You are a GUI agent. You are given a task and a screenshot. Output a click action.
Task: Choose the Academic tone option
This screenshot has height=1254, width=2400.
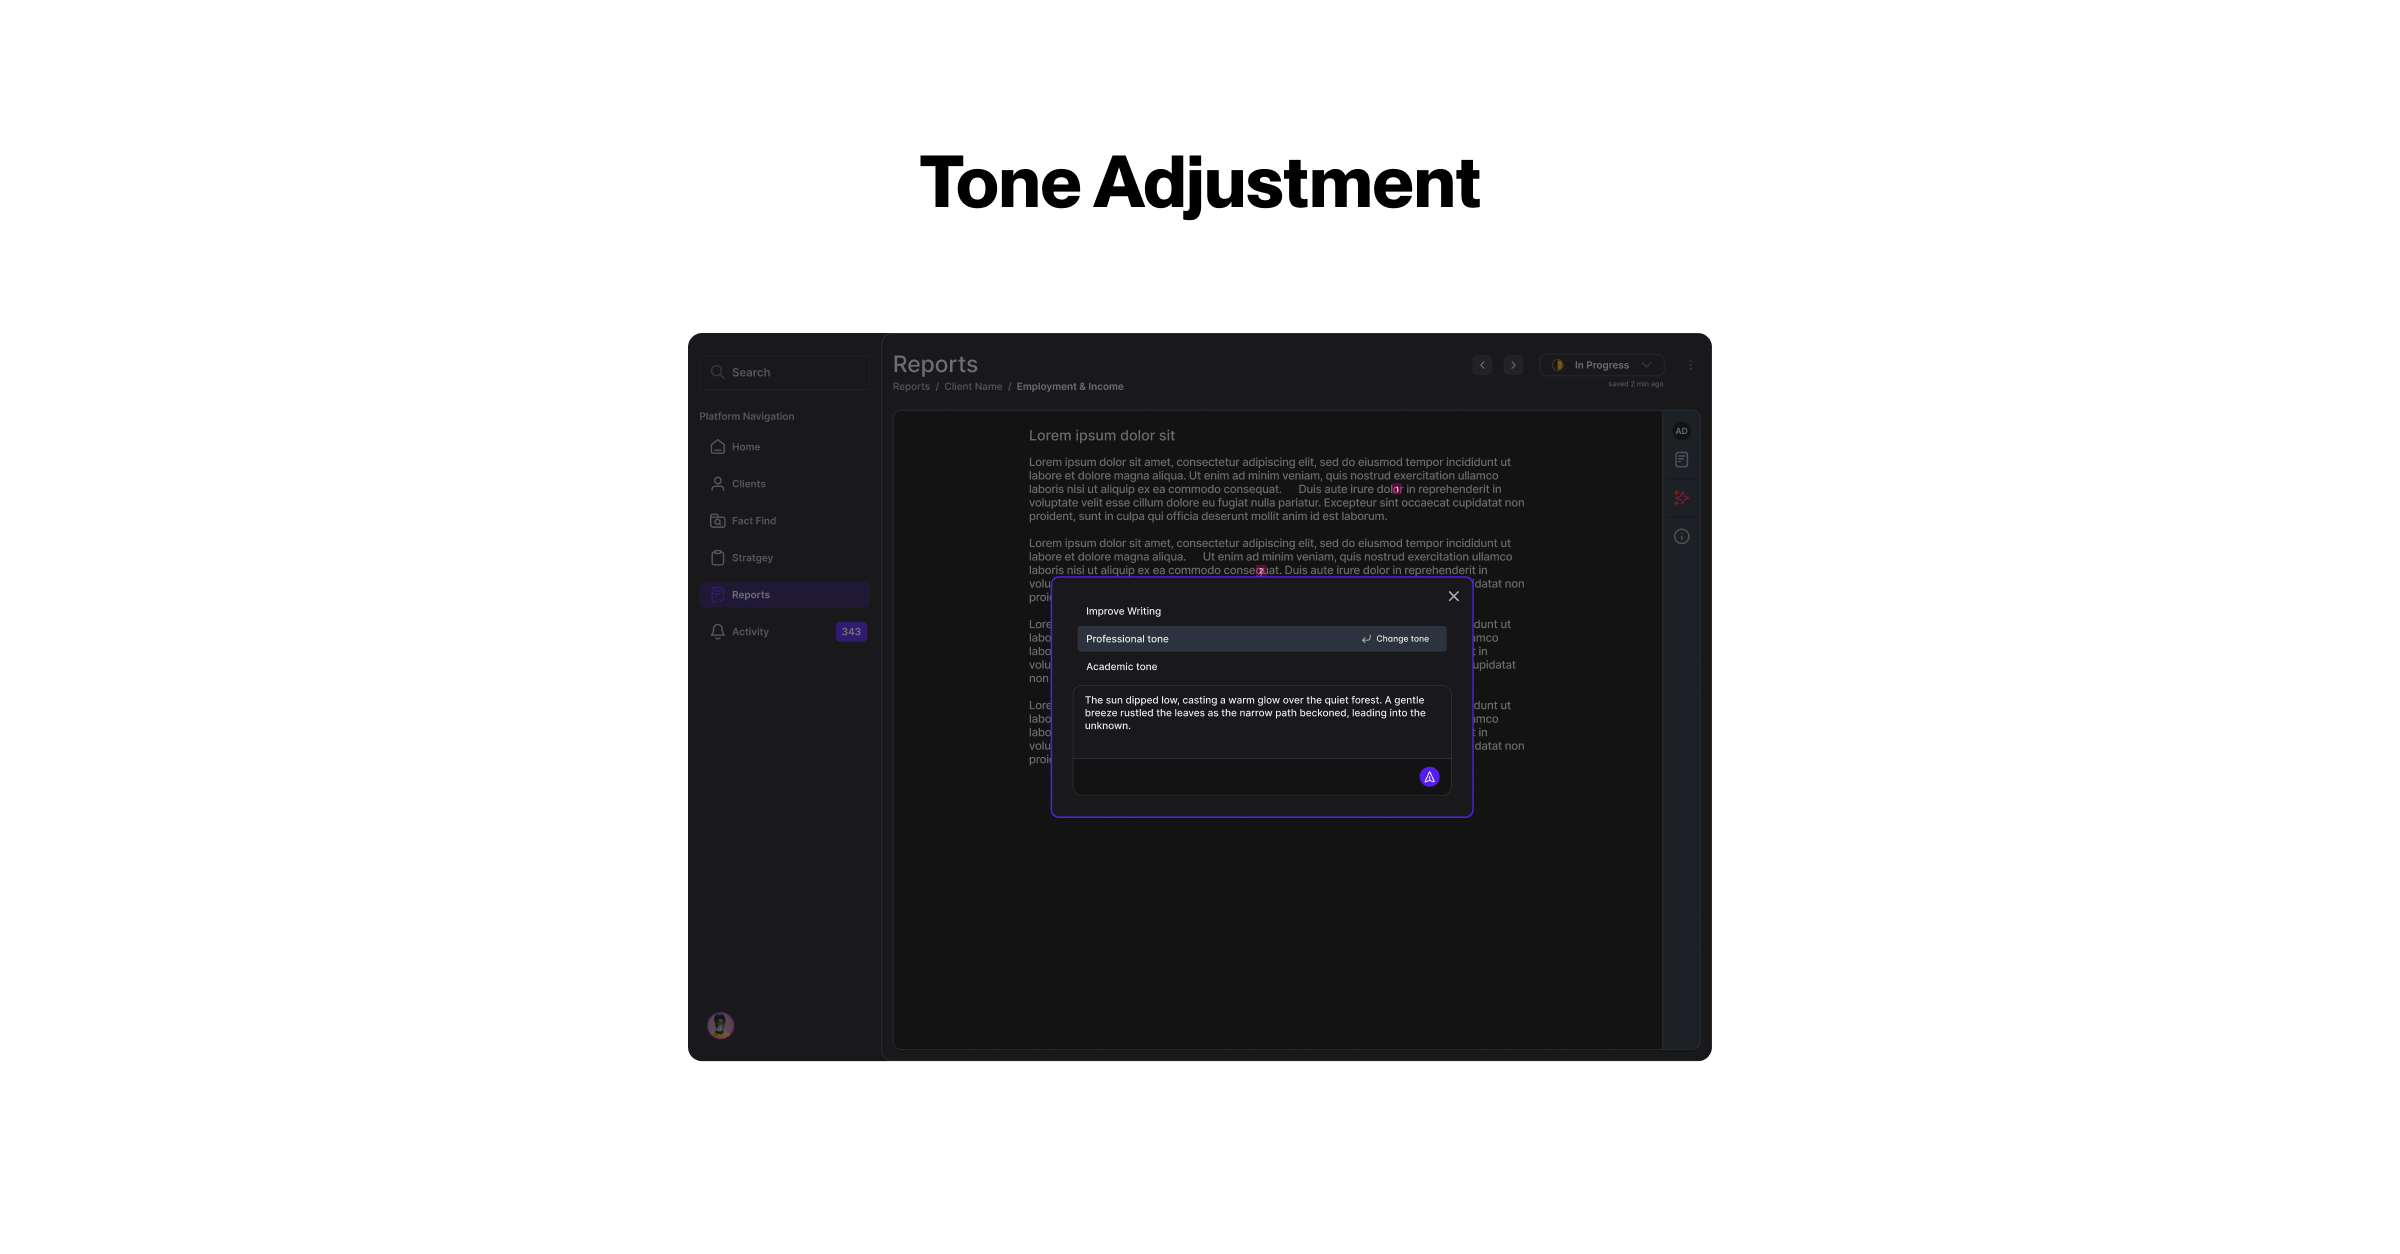pos(1121,667)
